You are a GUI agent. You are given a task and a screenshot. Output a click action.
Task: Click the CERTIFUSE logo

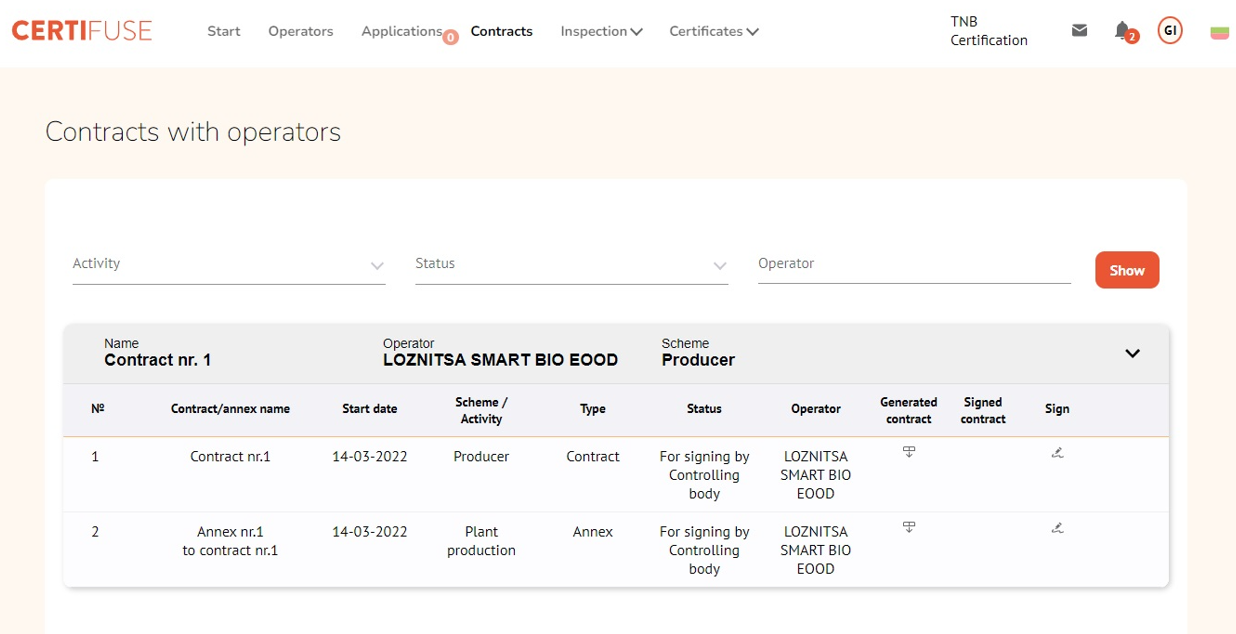coord(82,31)
